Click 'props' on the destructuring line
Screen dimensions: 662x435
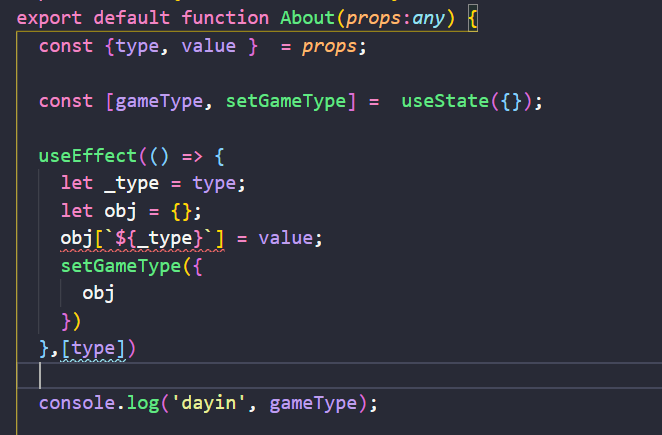[x=329, y=47]
